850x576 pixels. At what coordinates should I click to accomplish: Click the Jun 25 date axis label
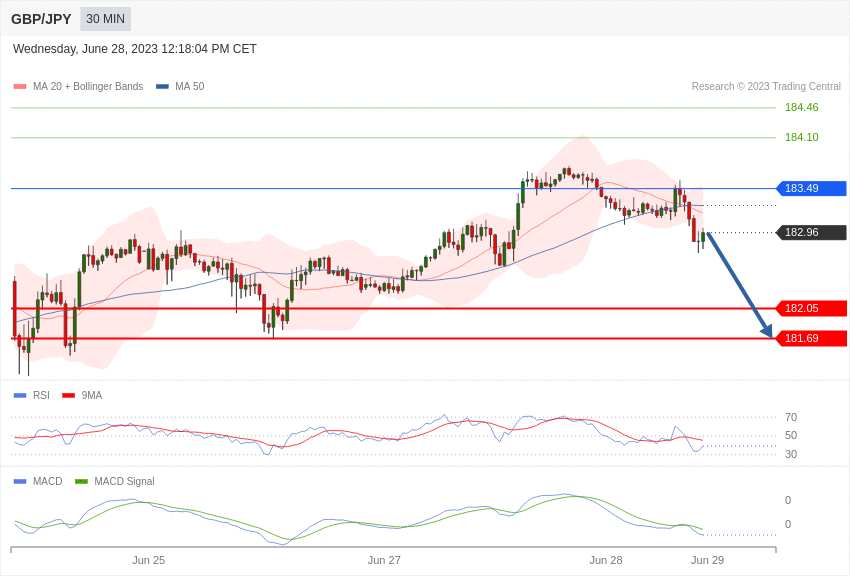click(x=149, y=560)
